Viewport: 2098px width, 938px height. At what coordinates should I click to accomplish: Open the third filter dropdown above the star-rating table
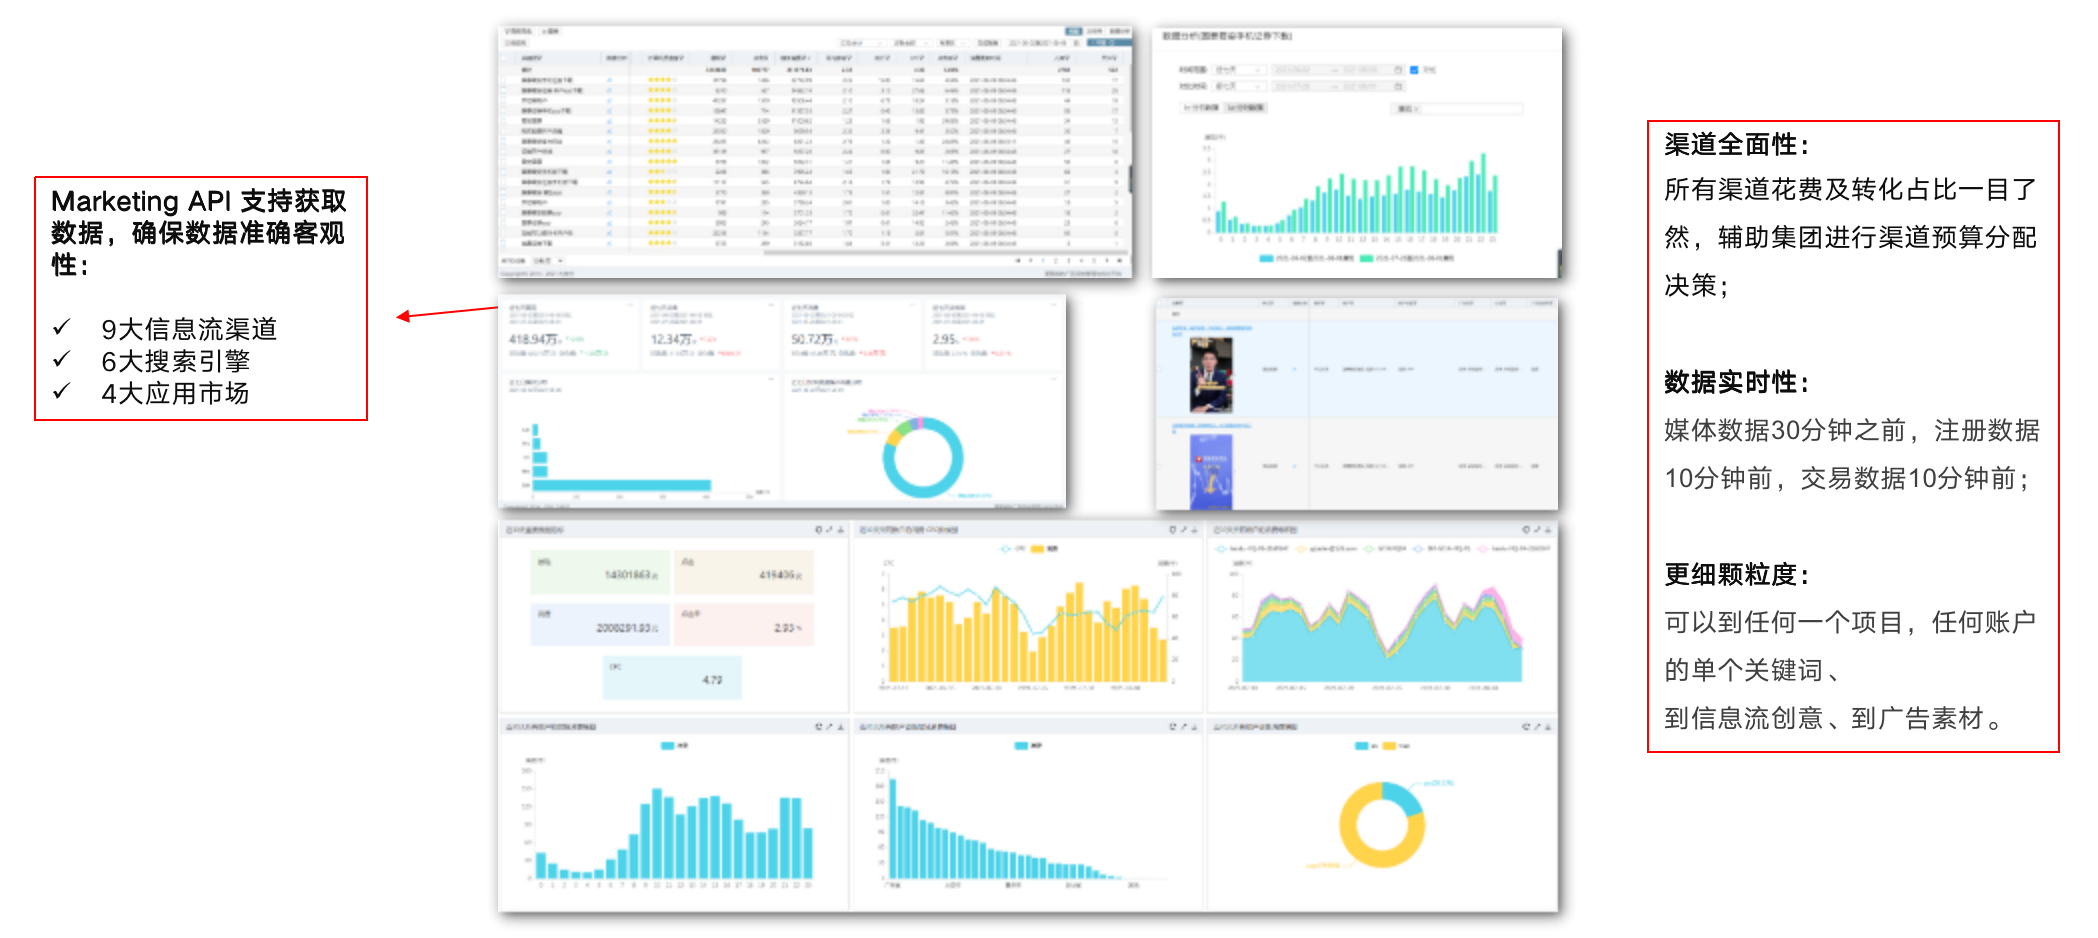952,43
